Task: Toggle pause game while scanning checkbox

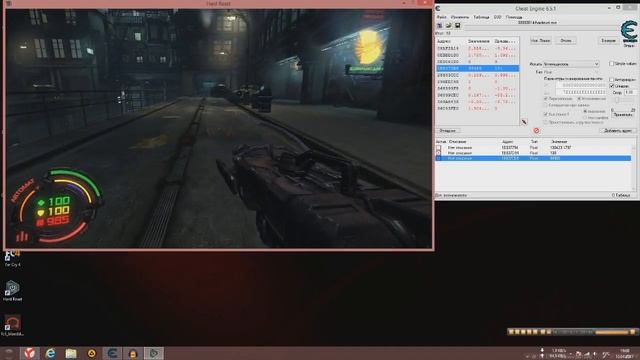Action: [546, 122]
